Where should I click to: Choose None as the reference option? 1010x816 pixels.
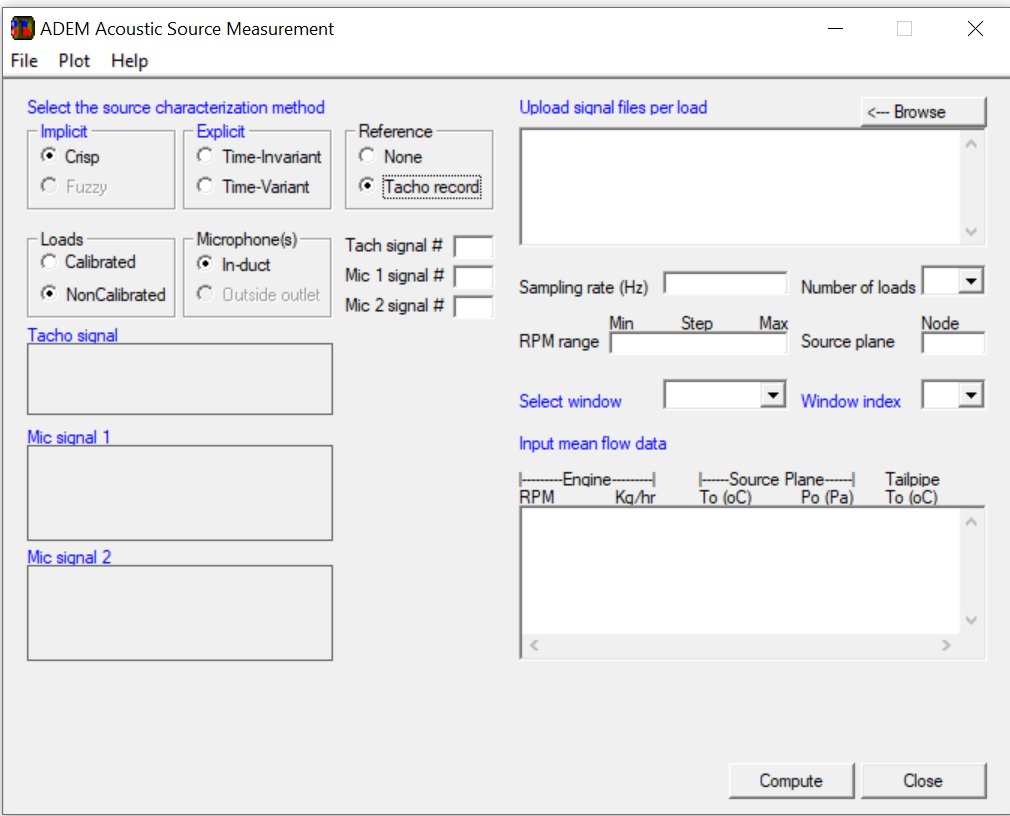pos(367,157)
